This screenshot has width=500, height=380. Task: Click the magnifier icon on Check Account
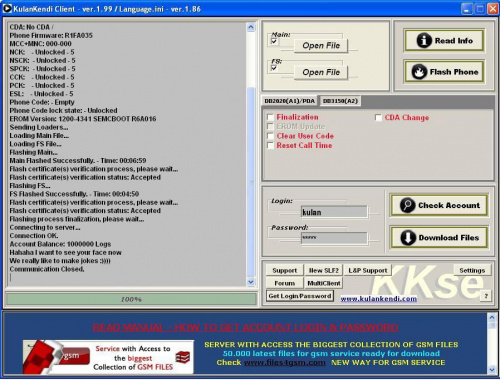407,205
